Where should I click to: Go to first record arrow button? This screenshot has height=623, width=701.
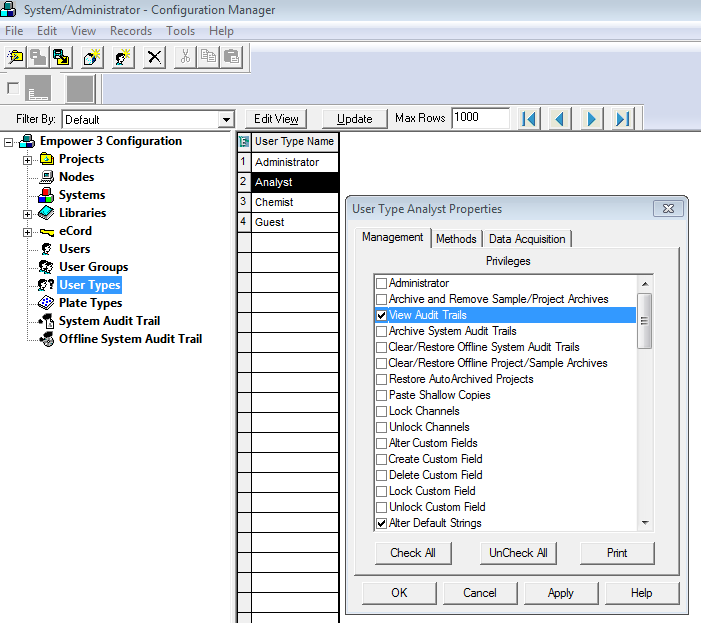(x=529, y=119)
